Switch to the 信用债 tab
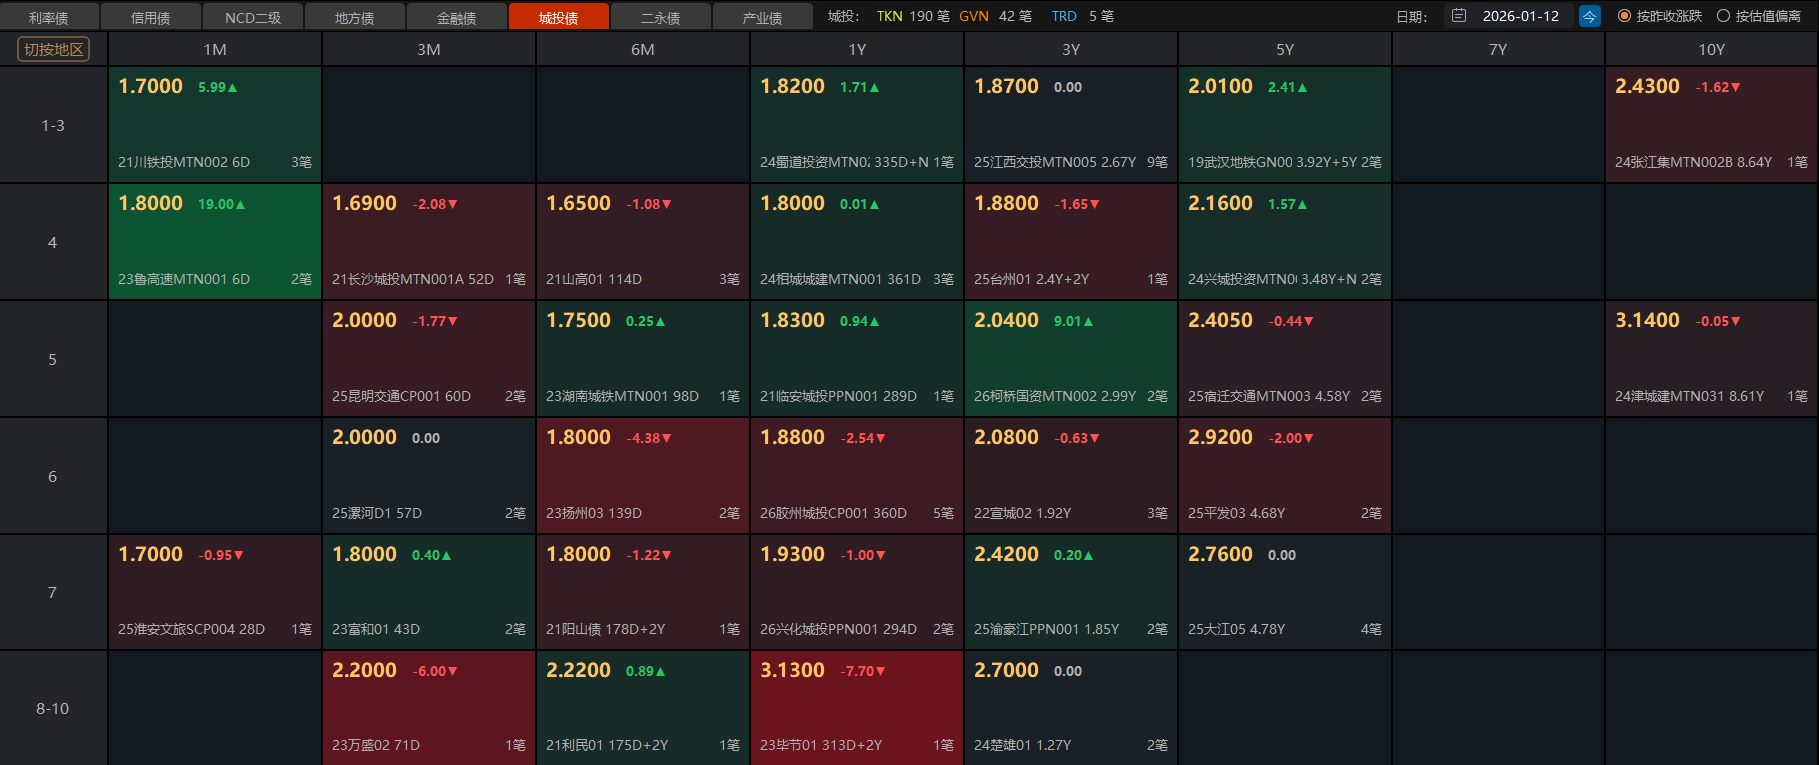The height and width of the screenshot is (765, 1819). [x=151, y=17]
